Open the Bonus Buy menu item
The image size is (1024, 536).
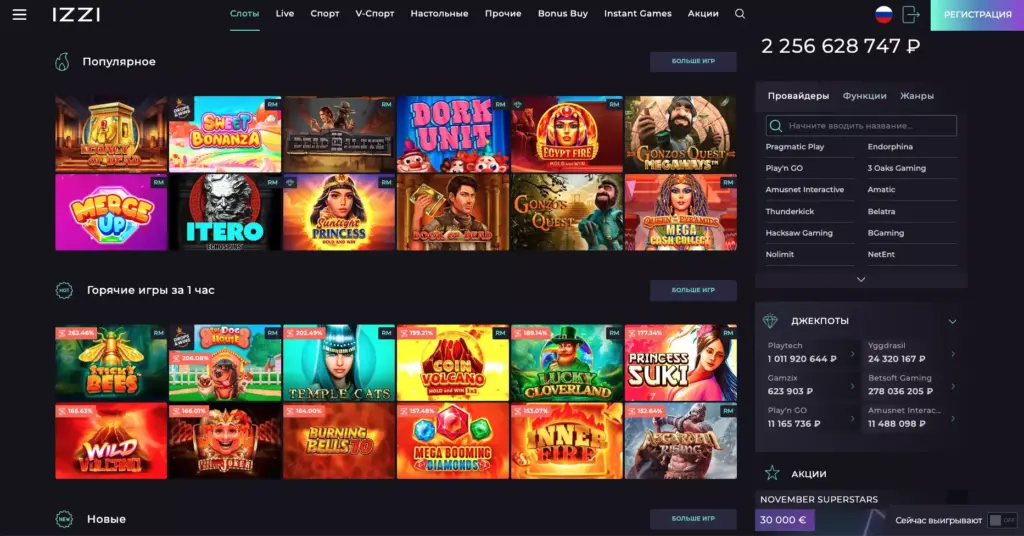(562, 14)
